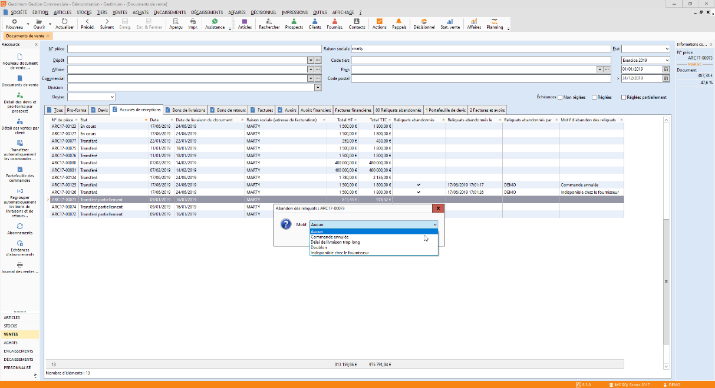Open Aperçu print preview
The height and width of the screenshot is (388, 715).
[176, 24]
